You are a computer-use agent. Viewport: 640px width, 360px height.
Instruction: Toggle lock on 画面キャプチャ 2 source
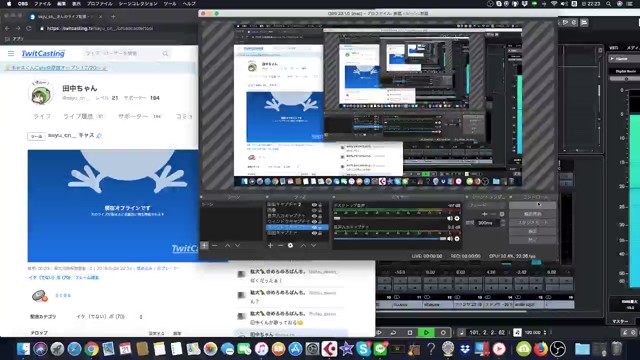pyautogui.click(x=320, y=204)
